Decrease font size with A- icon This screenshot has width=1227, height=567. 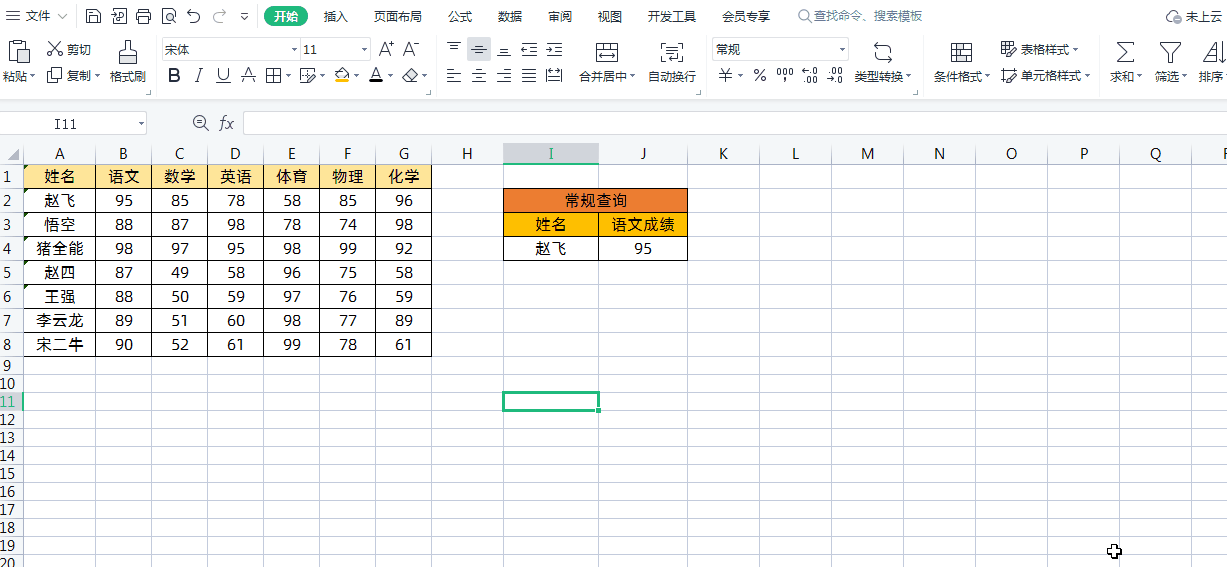[x=413, y=49]
